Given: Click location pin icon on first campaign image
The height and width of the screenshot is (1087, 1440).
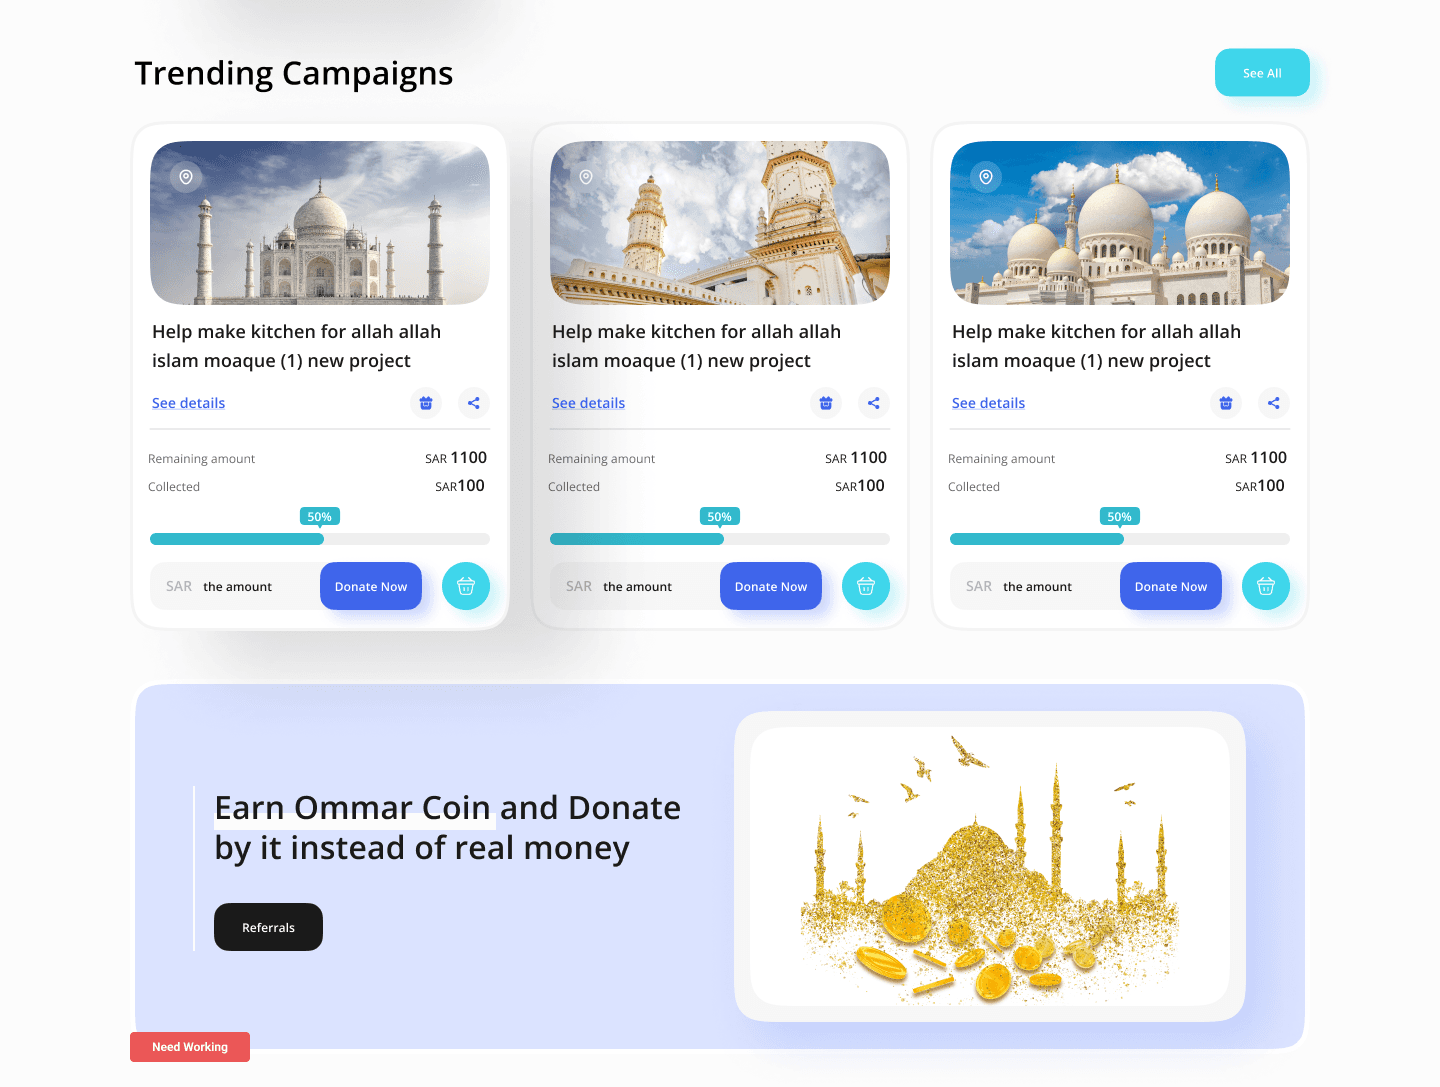Looking at the screenshot, I should click(x=186, y=177).
